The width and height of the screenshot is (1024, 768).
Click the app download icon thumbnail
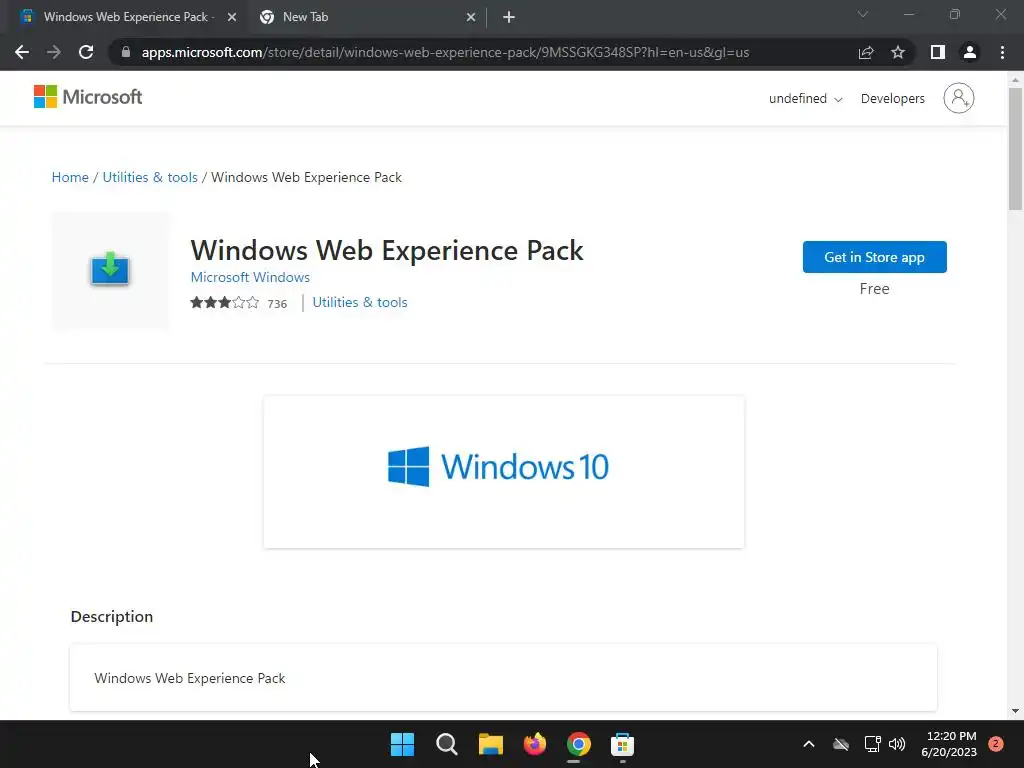(110, 269)
